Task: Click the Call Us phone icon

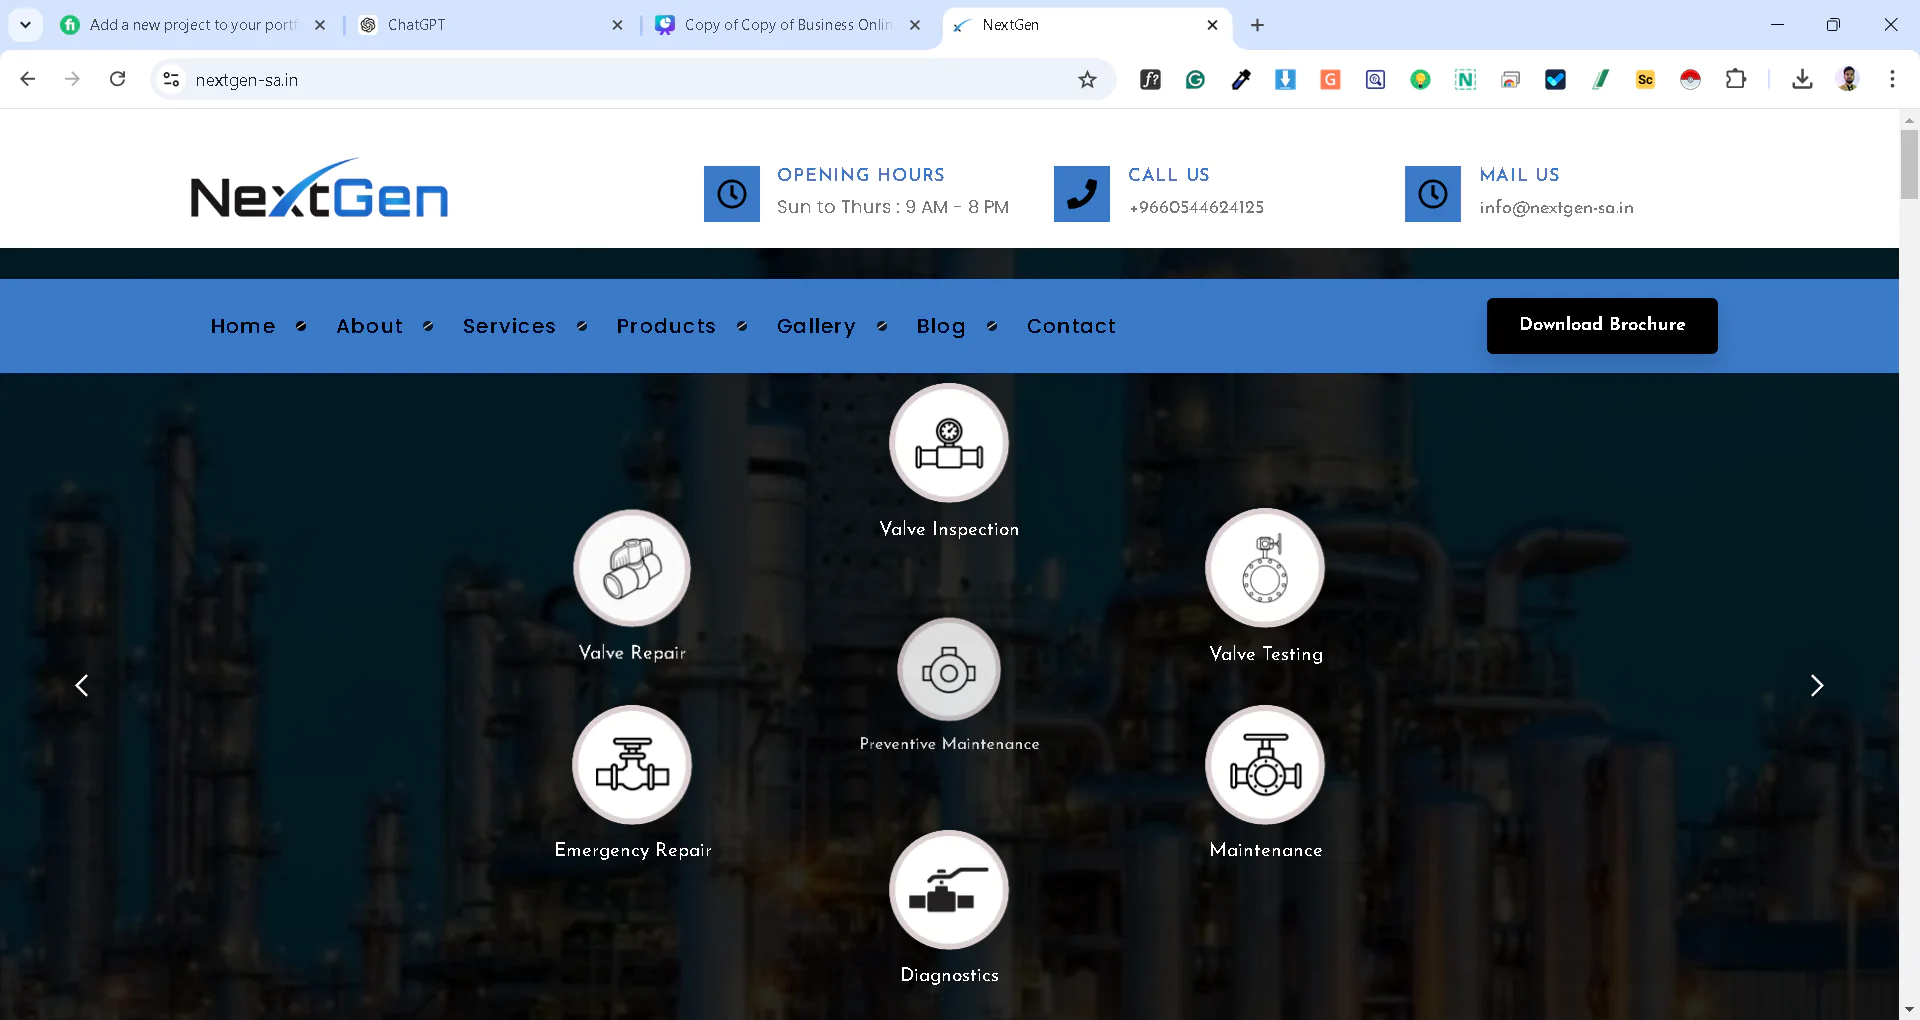Action: click(x=1081, y=194)
